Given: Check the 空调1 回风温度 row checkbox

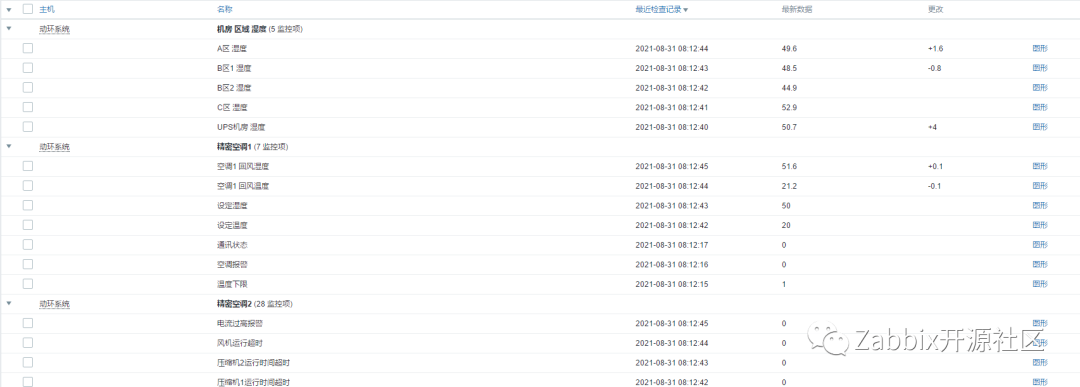Looking at the screenshot, I should tap(28, 185).
